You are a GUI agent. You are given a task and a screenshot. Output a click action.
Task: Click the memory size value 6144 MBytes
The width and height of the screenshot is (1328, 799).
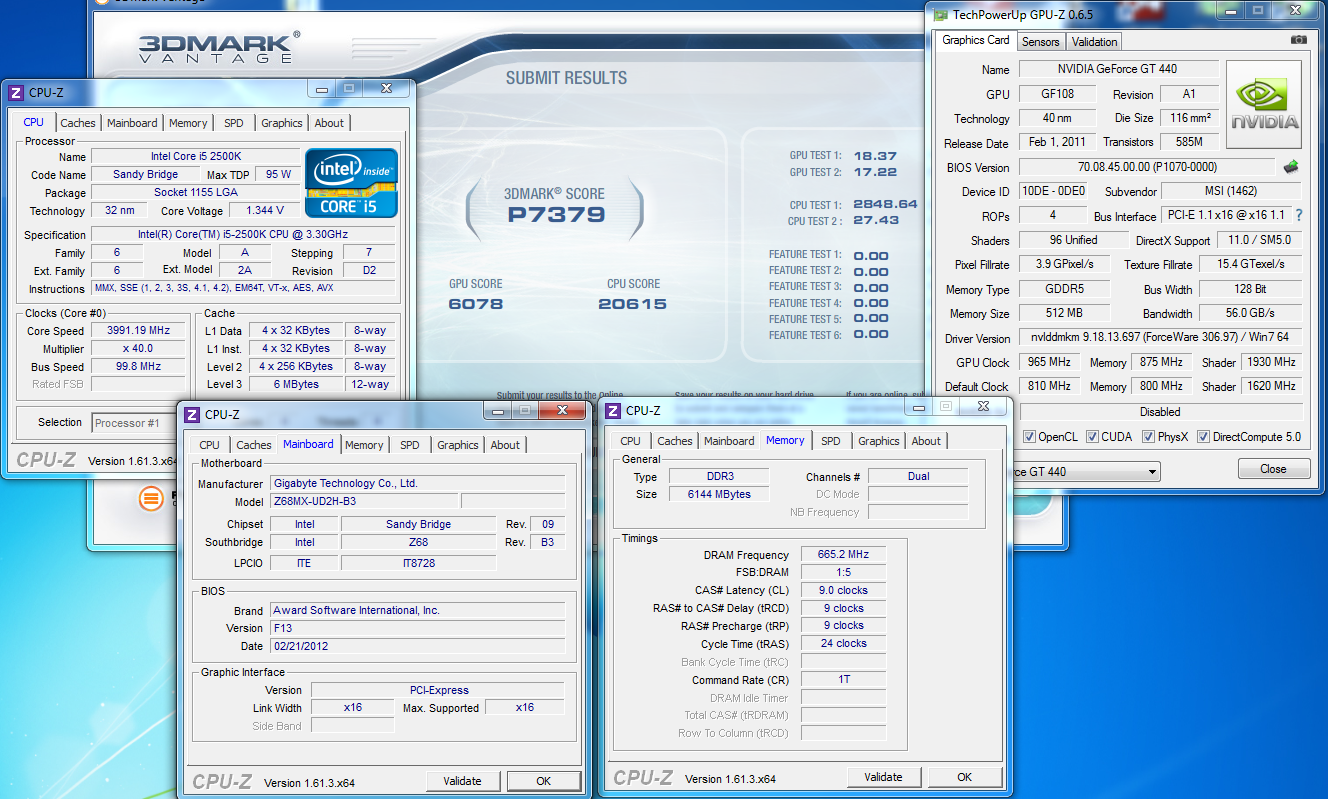[720, 494]
